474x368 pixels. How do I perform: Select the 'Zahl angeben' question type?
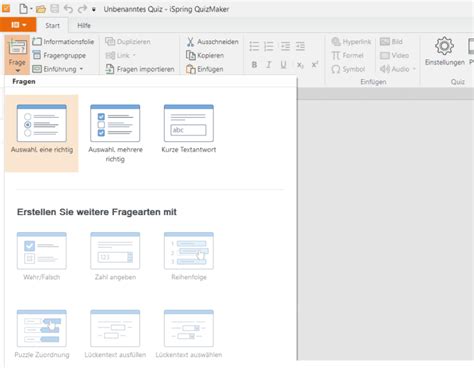pyautogui.click(x=115, y=256)
